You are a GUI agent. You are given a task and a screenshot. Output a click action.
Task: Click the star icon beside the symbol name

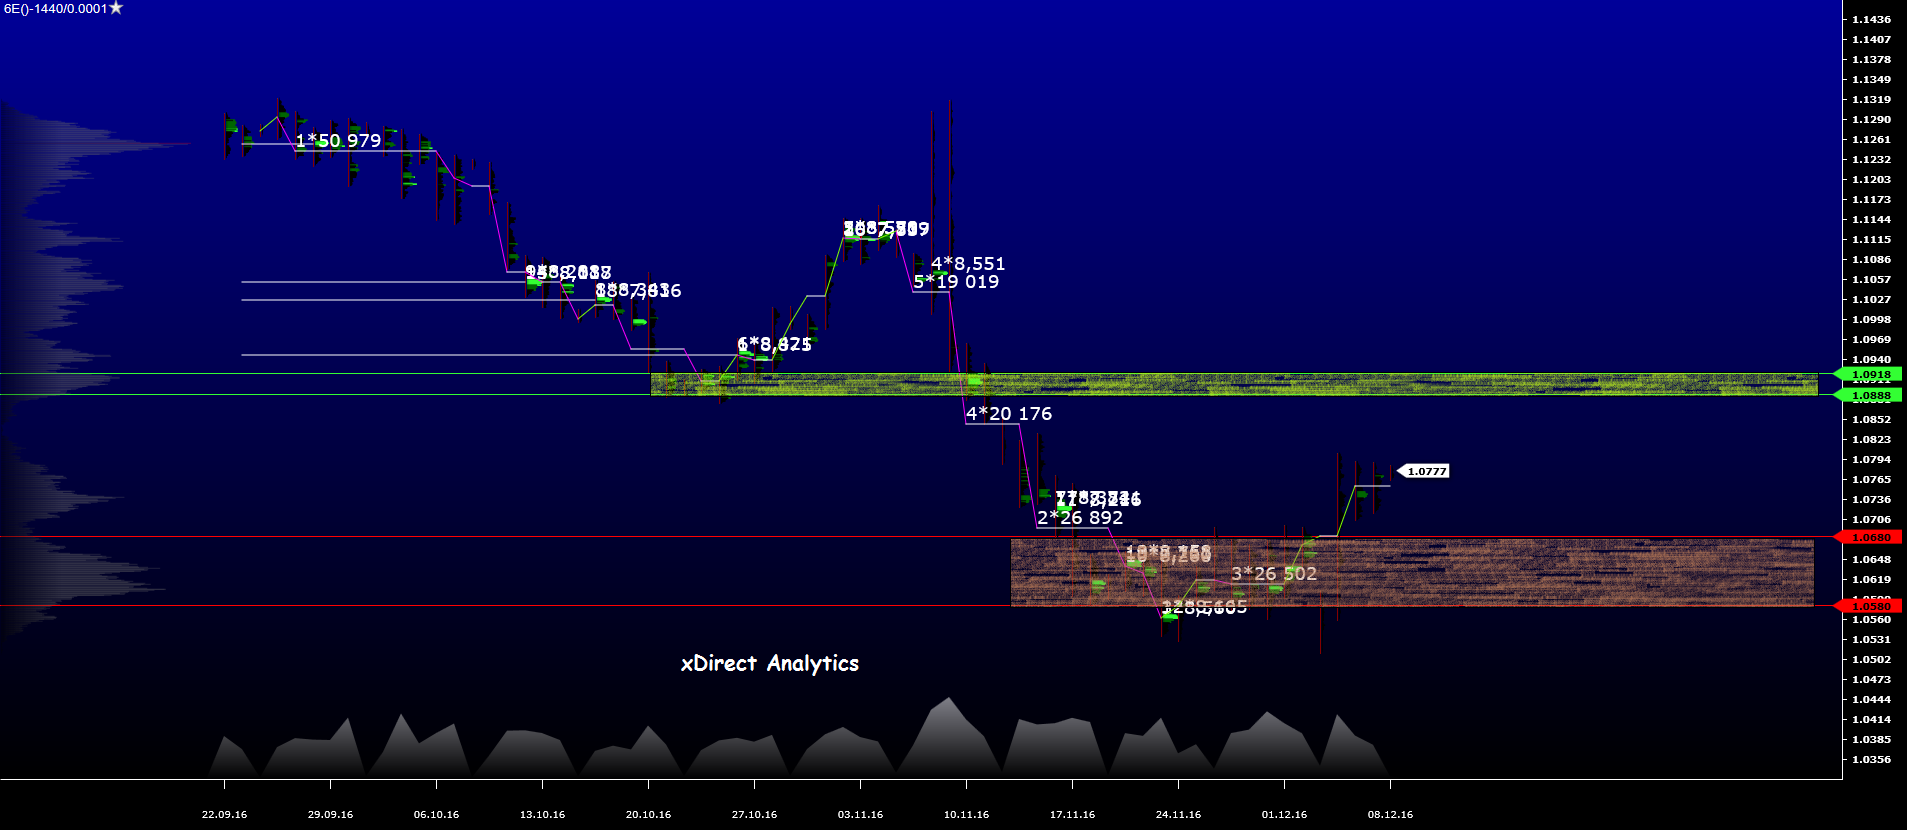click(116, 8)
